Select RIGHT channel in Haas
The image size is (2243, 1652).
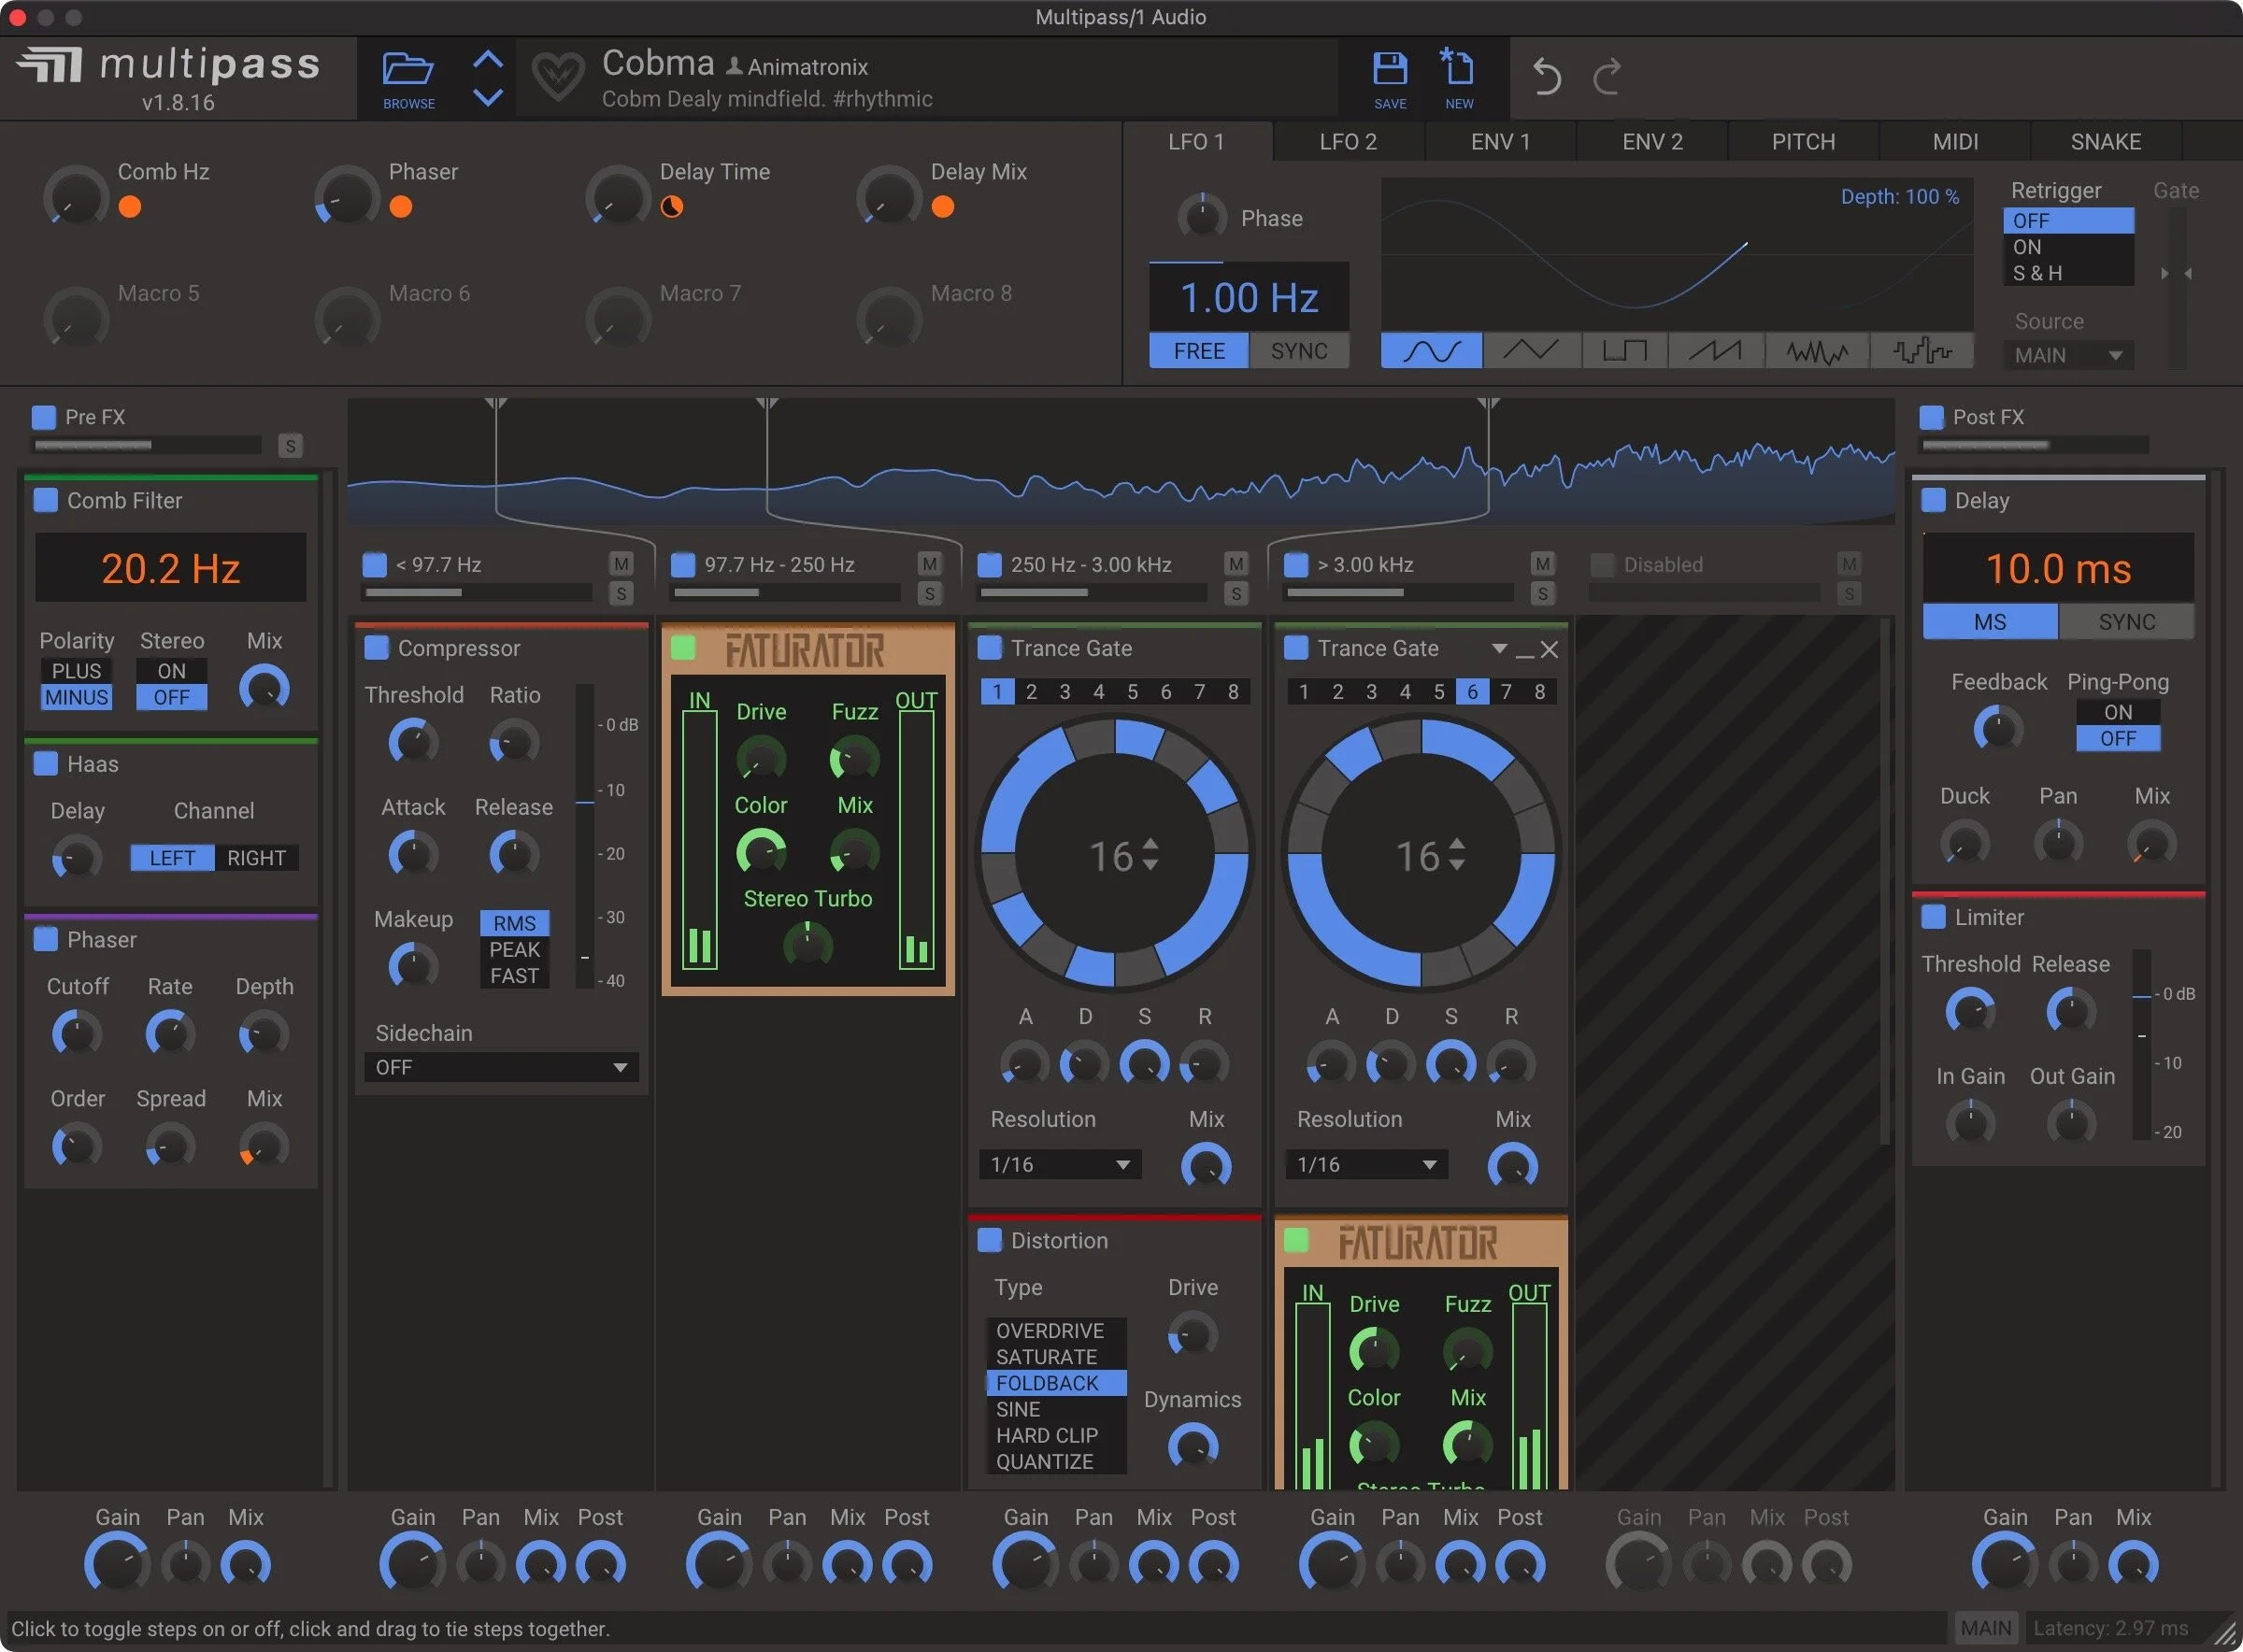pos(256,858)
